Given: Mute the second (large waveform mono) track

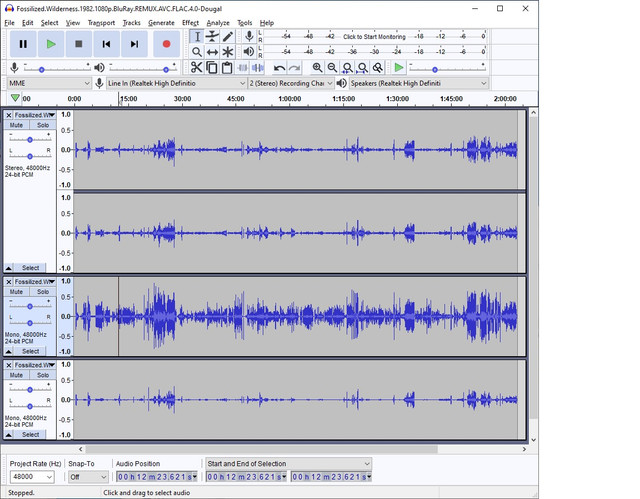Looking at the screenshot, I should (16, 292).
